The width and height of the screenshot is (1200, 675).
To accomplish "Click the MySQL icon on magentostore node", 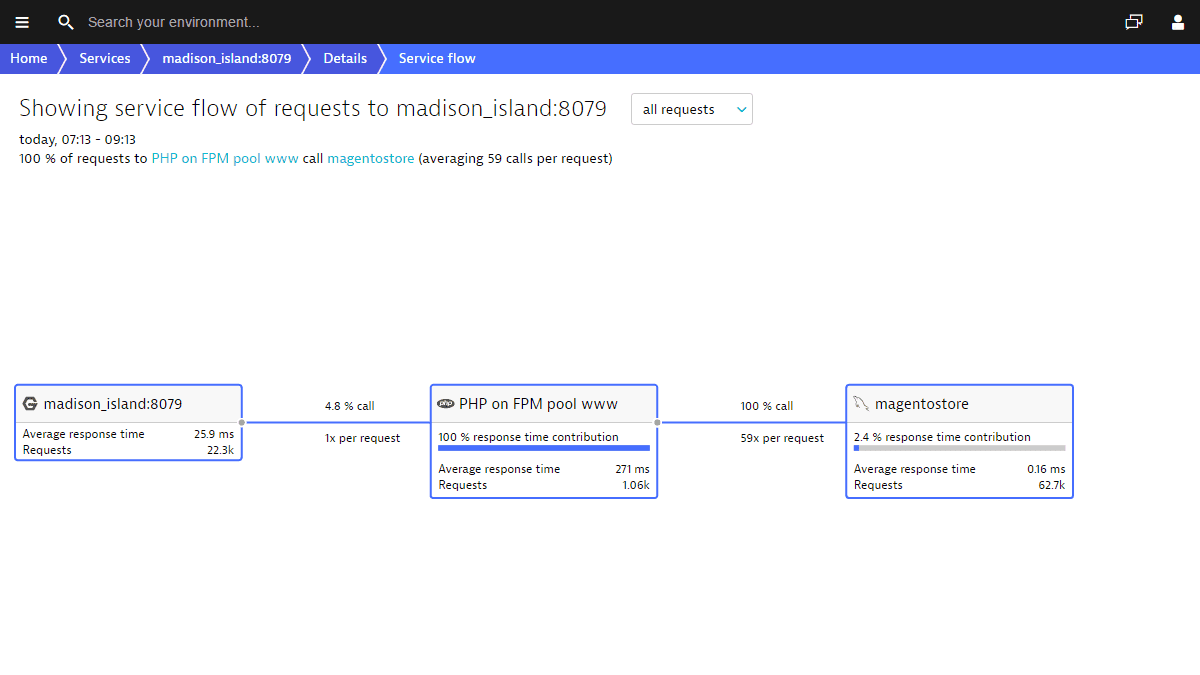I will click(x=861, y=404).
